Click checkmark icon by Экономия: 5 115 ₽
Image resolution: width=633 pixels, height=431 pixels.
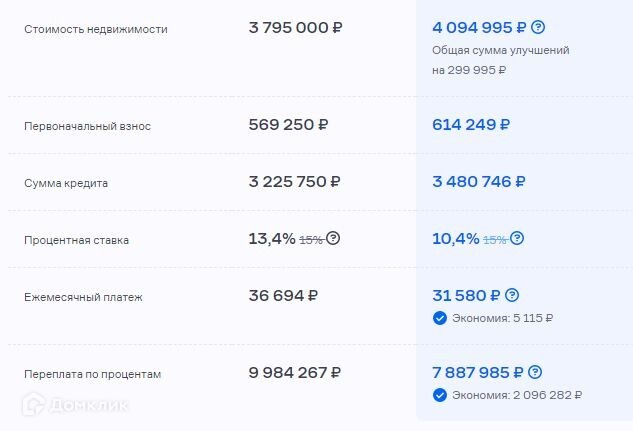[439, 318]
